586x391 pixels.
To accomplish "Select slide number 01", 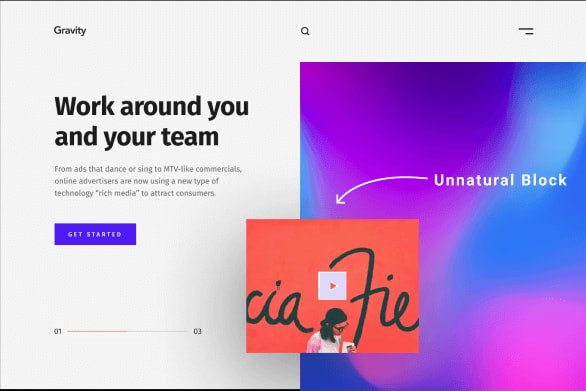I will (x=58, y=331).
